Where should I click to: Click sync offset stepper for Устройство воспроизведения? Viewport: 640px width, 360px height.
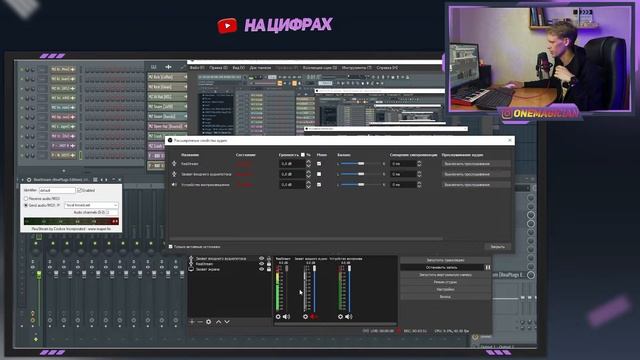click(419, 184)
